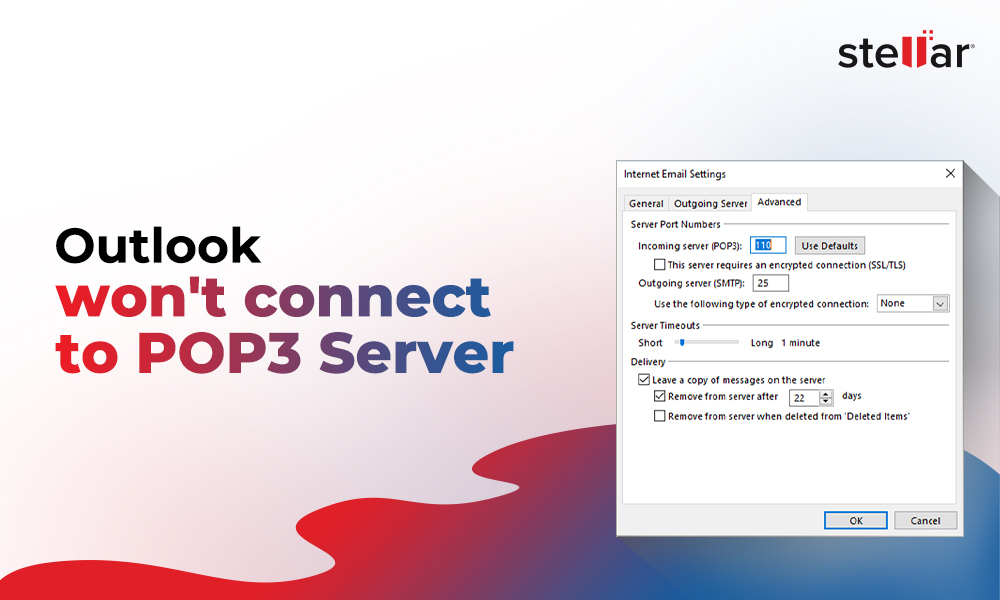This screenshot has width=1000, height=600.
Task: Check Remove from server when deleted option
Action: [659, 416]
